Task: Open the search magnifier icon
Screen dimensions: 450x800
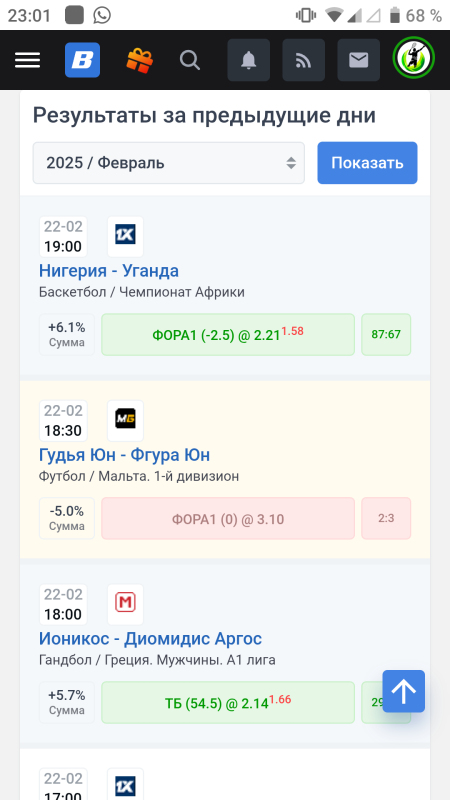Action: (x=190, y=60)
